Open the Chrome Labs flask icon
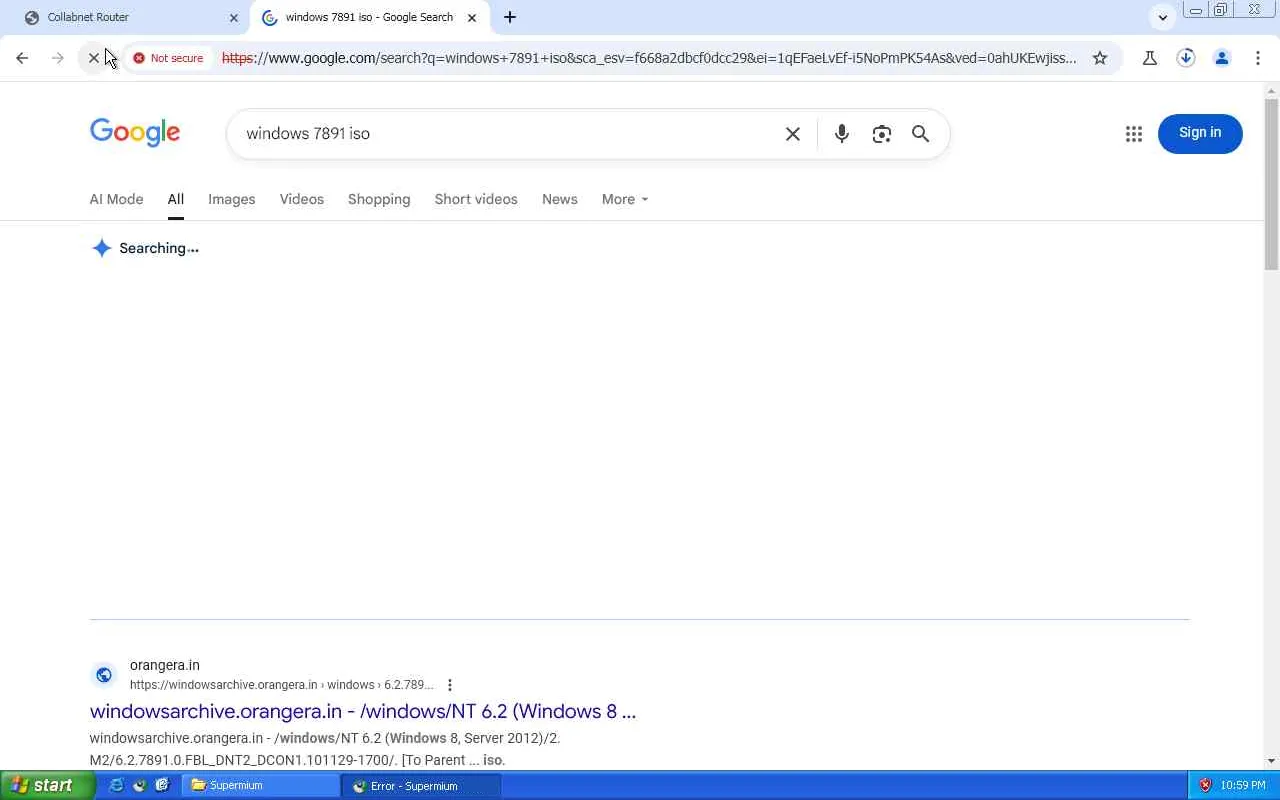 (x=1150, y=58)
